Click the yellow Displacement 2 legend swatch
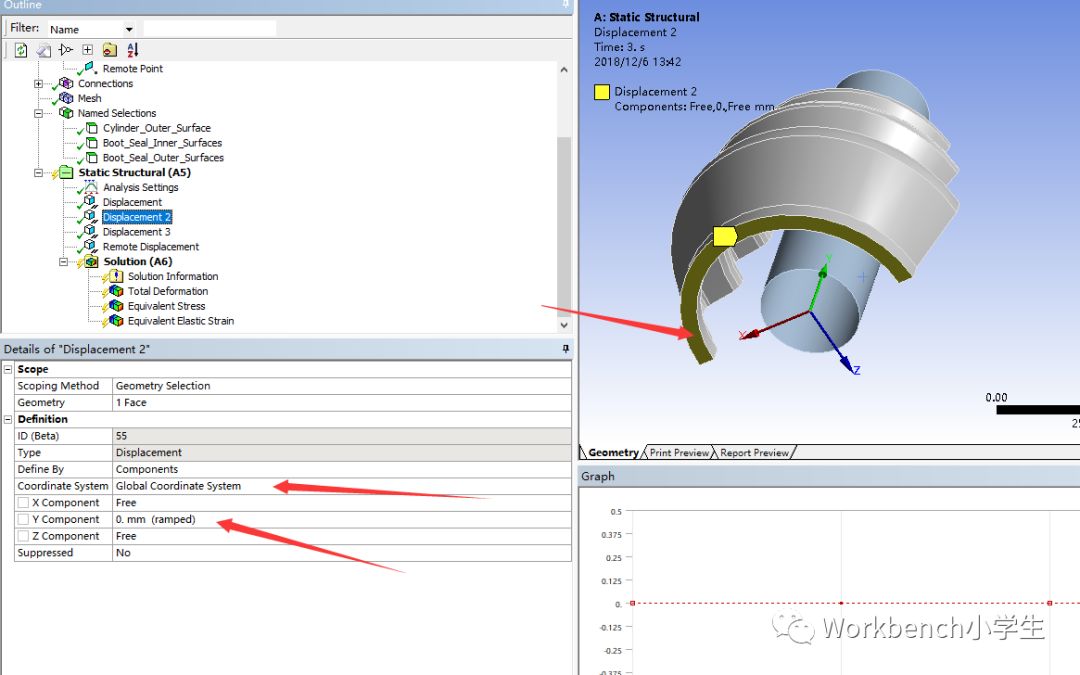Viewport: 1080px width, 675px height. 602,92
